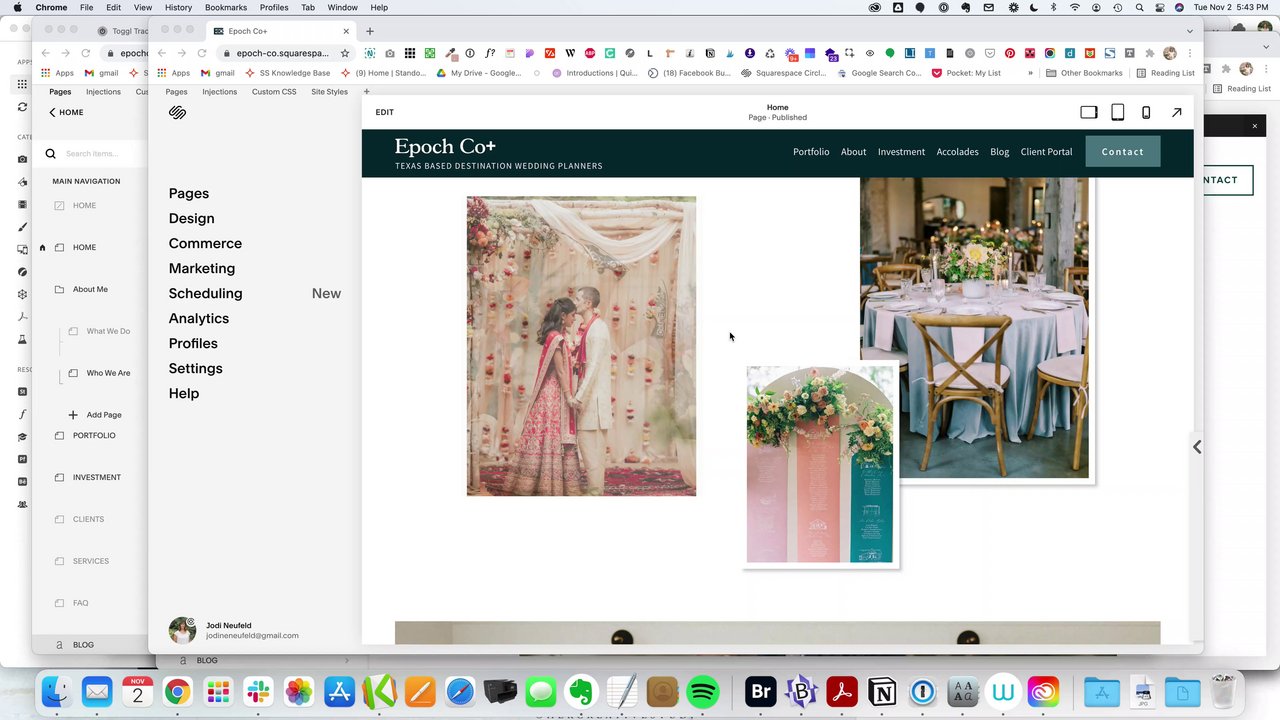Open Notion from the dock

[882, 692]
